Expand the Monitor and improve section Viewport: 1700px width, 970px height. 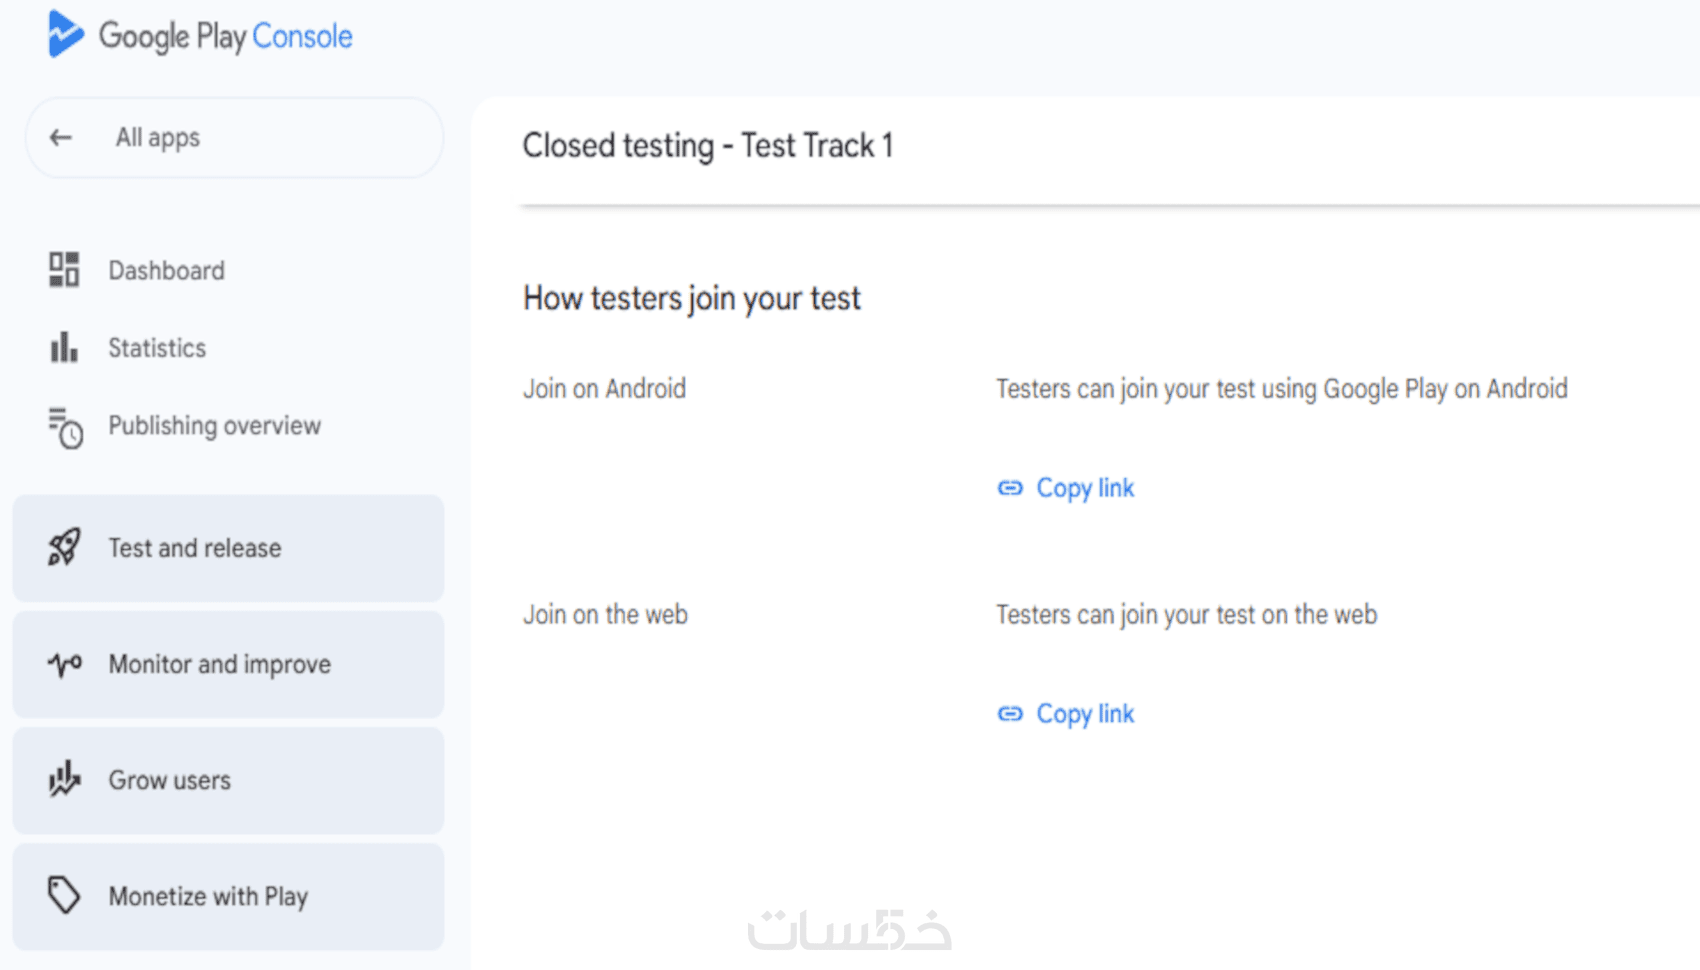pos(219,665)
